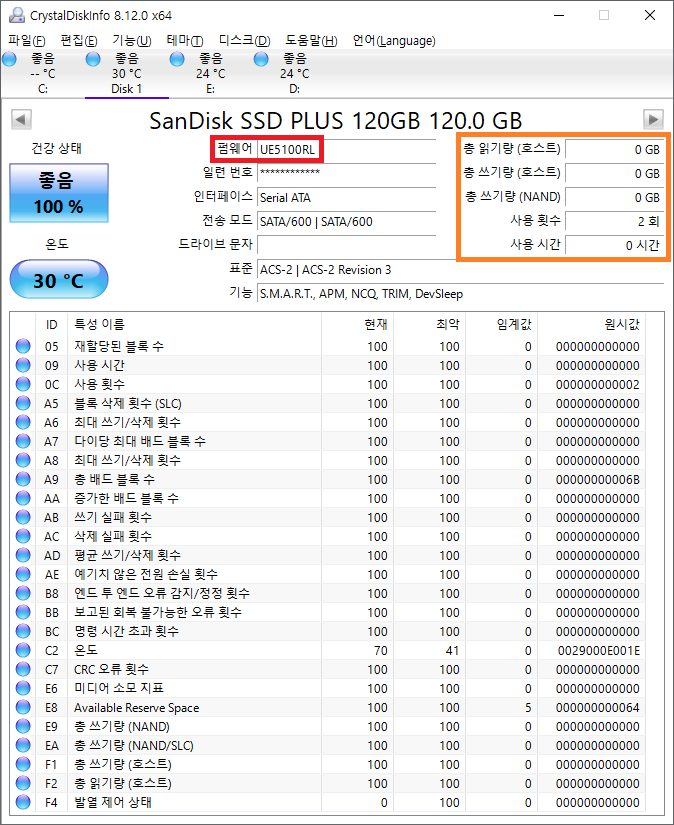Click the serial number field
Viewport: 674px width, 825px height.
pyautogui.click(x=346, y=173)
